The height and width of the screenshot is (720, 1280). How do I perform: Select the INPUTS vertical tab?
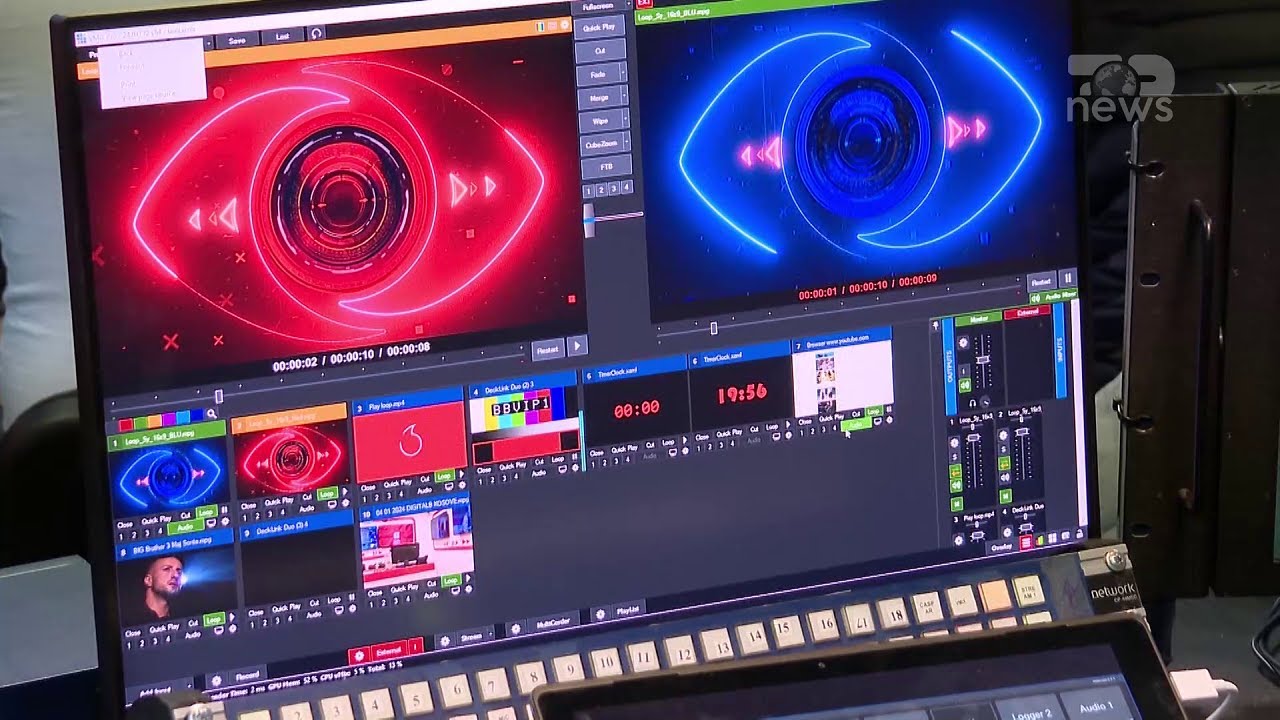pos(1060,350)
